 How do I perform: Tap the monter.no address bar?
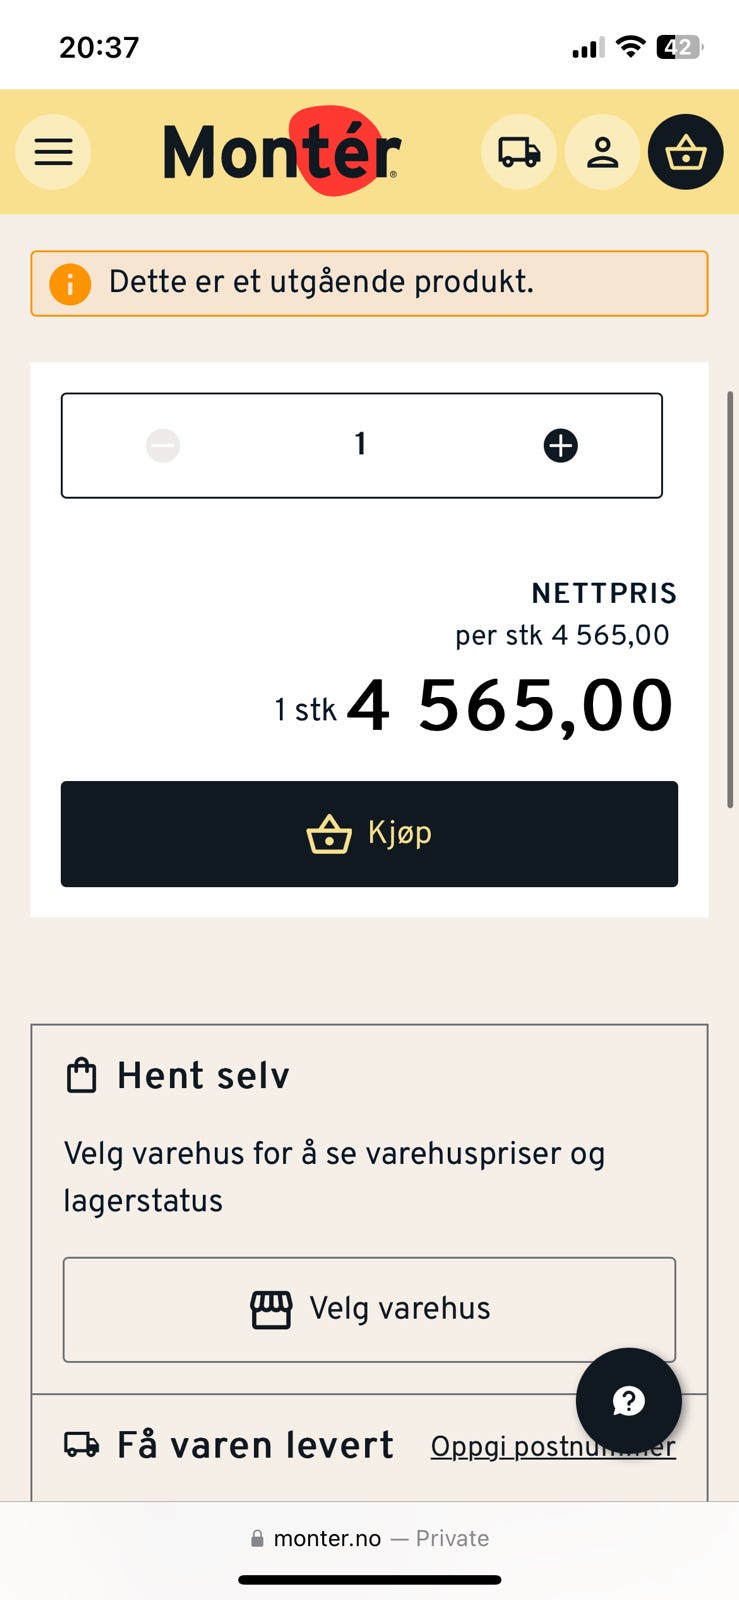(369, 1538)
